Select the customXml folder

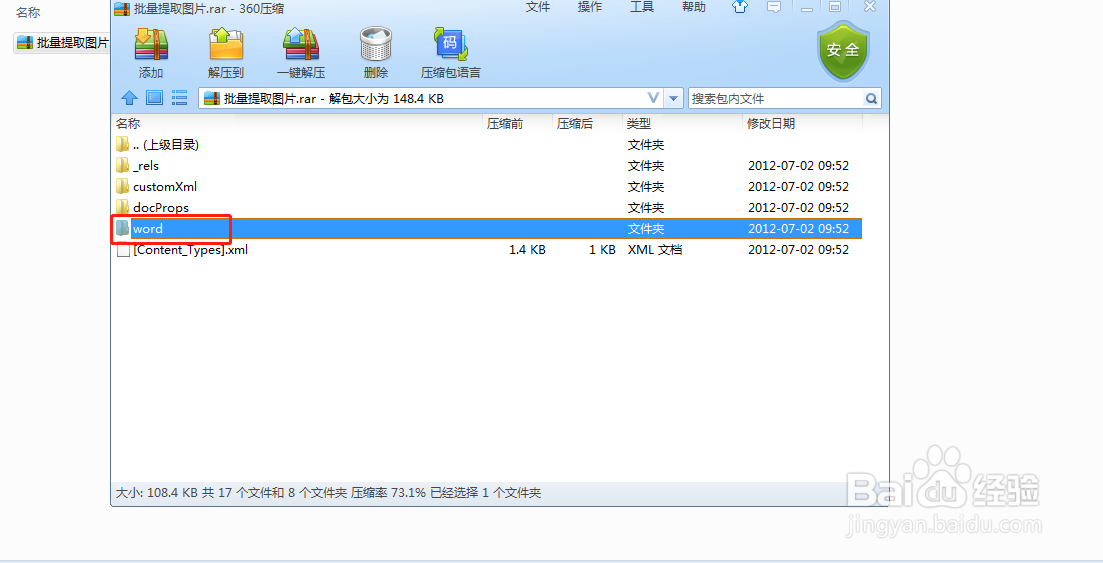pyautogui.click(x=487, y=187)
